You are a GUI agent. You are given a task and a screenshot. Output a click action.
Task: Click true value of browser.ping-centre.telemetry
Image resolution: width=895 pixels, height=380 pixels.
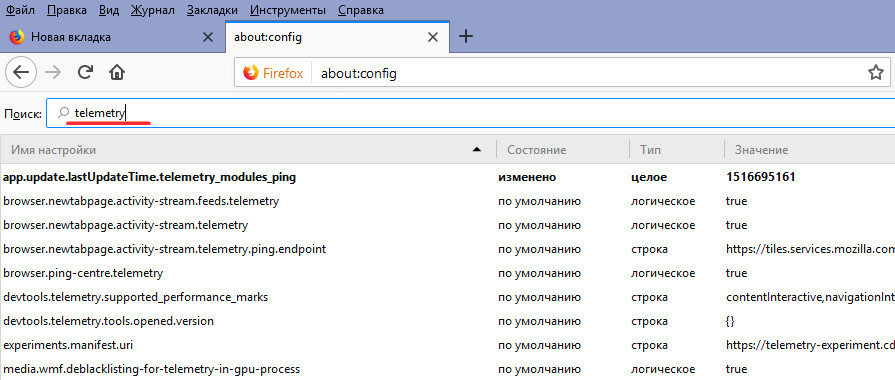(736, 273)
